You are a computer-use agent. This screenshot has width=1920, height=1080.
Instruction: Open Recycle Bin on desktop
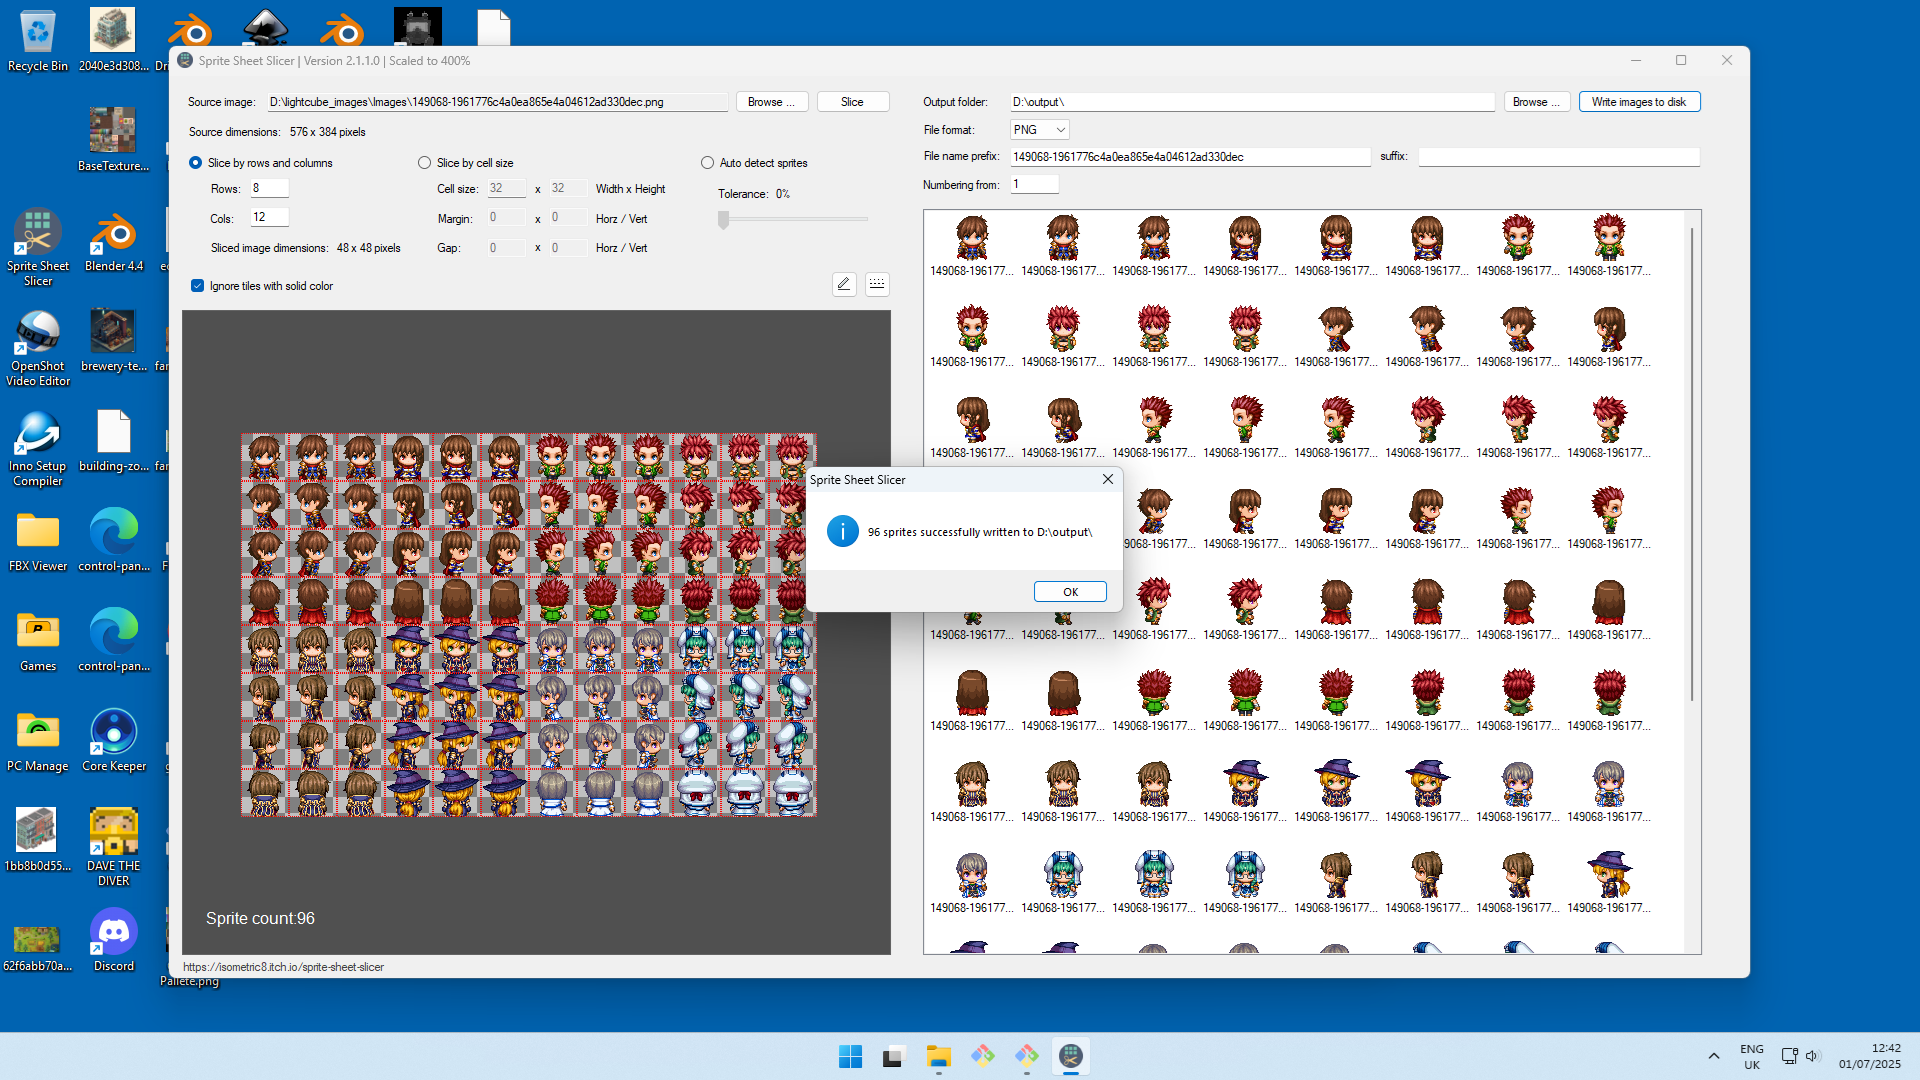38,41
